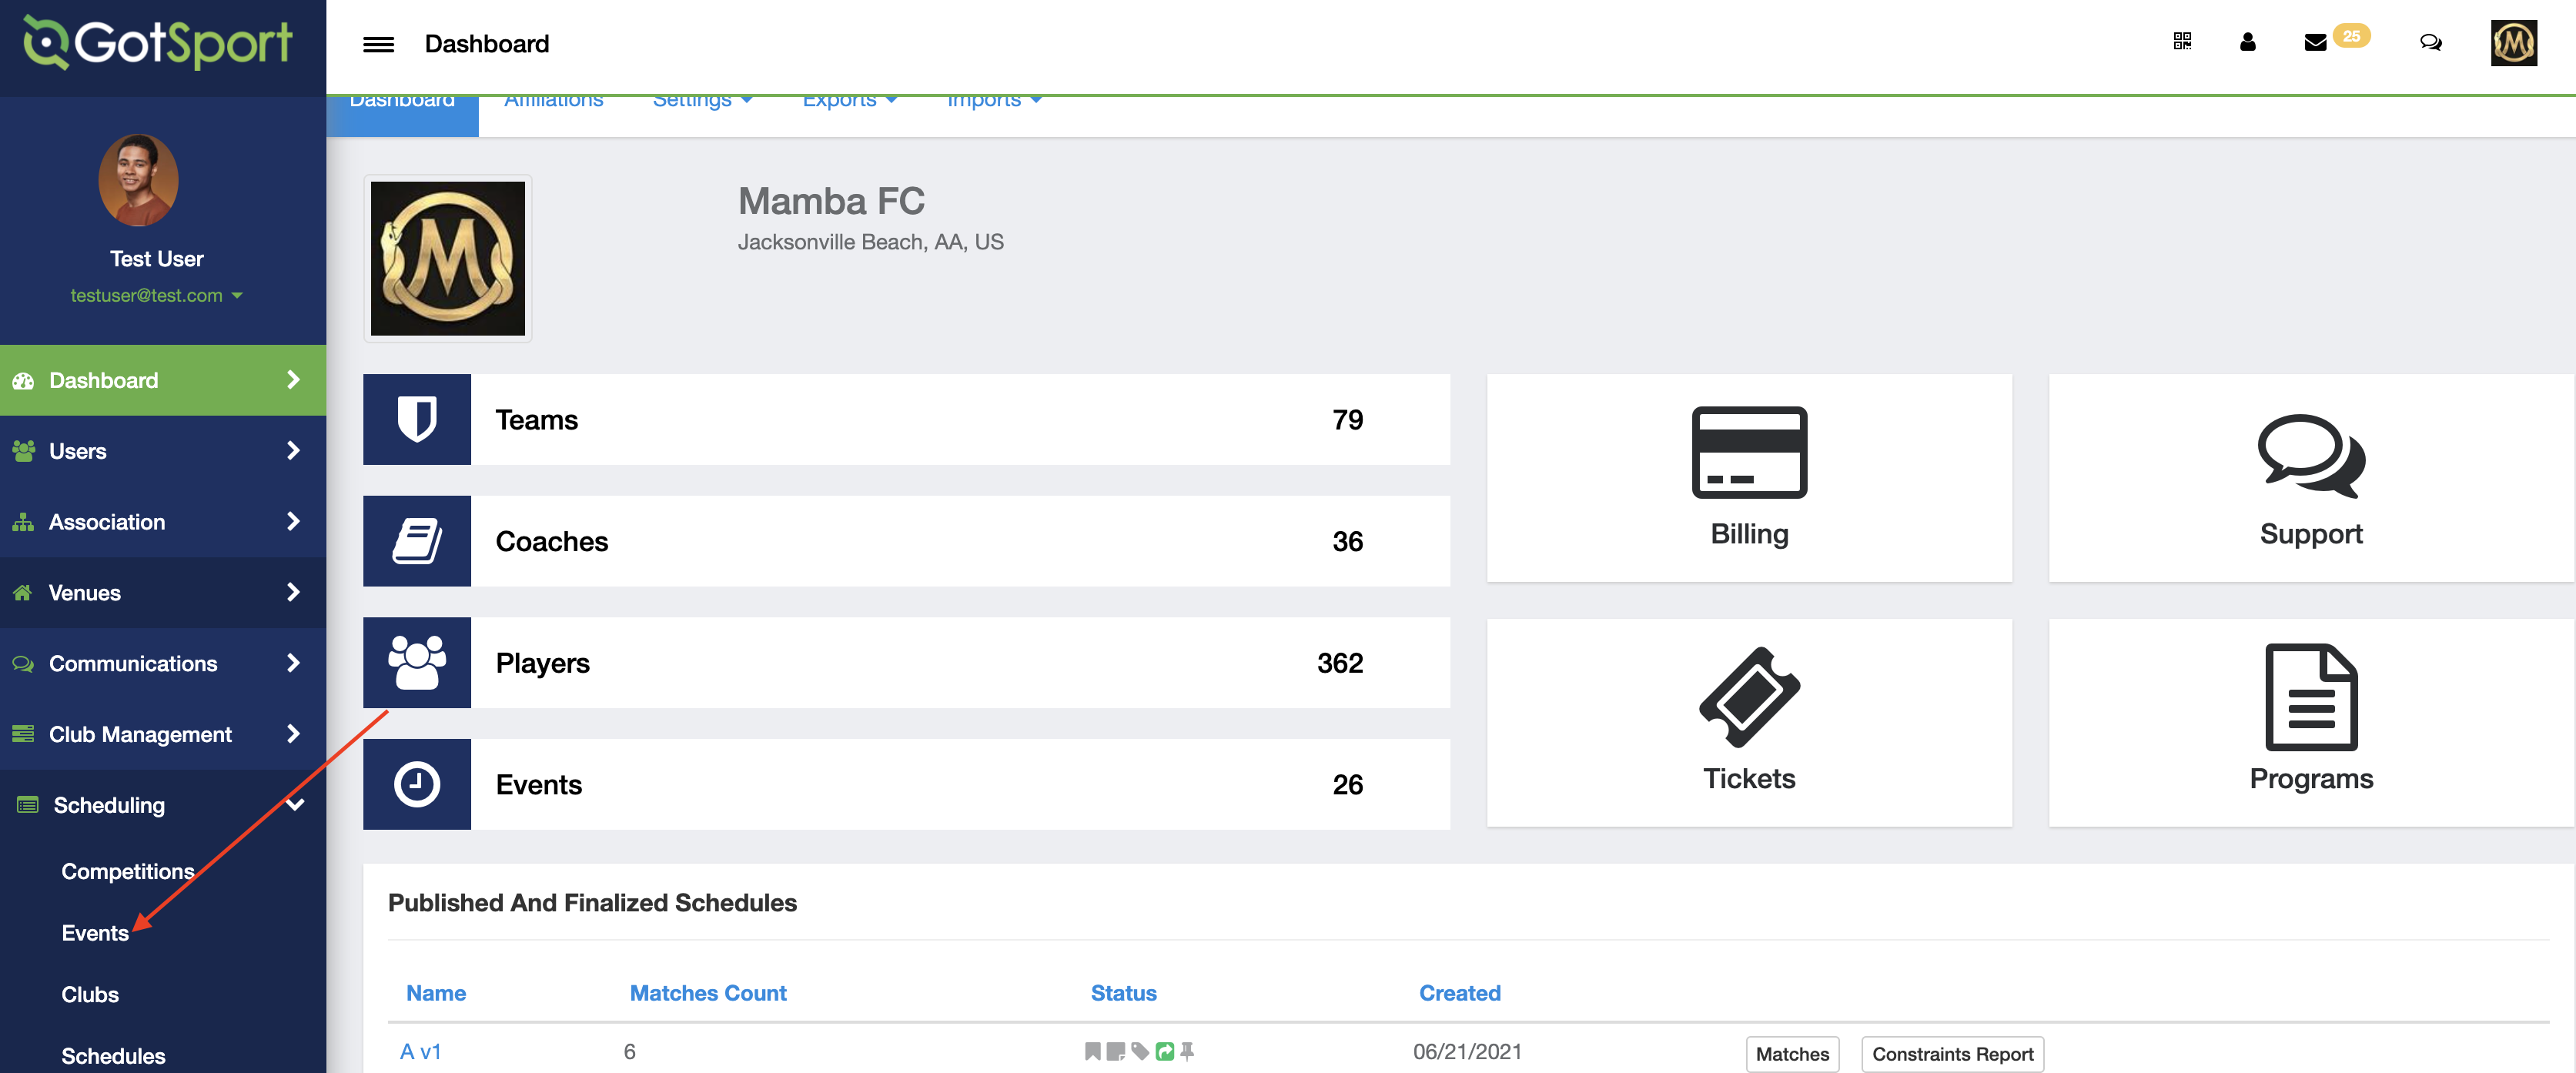Click the Teams count row
Image resolution: width=2576 pixels, height=1073 pixels.
pos(906,419)
